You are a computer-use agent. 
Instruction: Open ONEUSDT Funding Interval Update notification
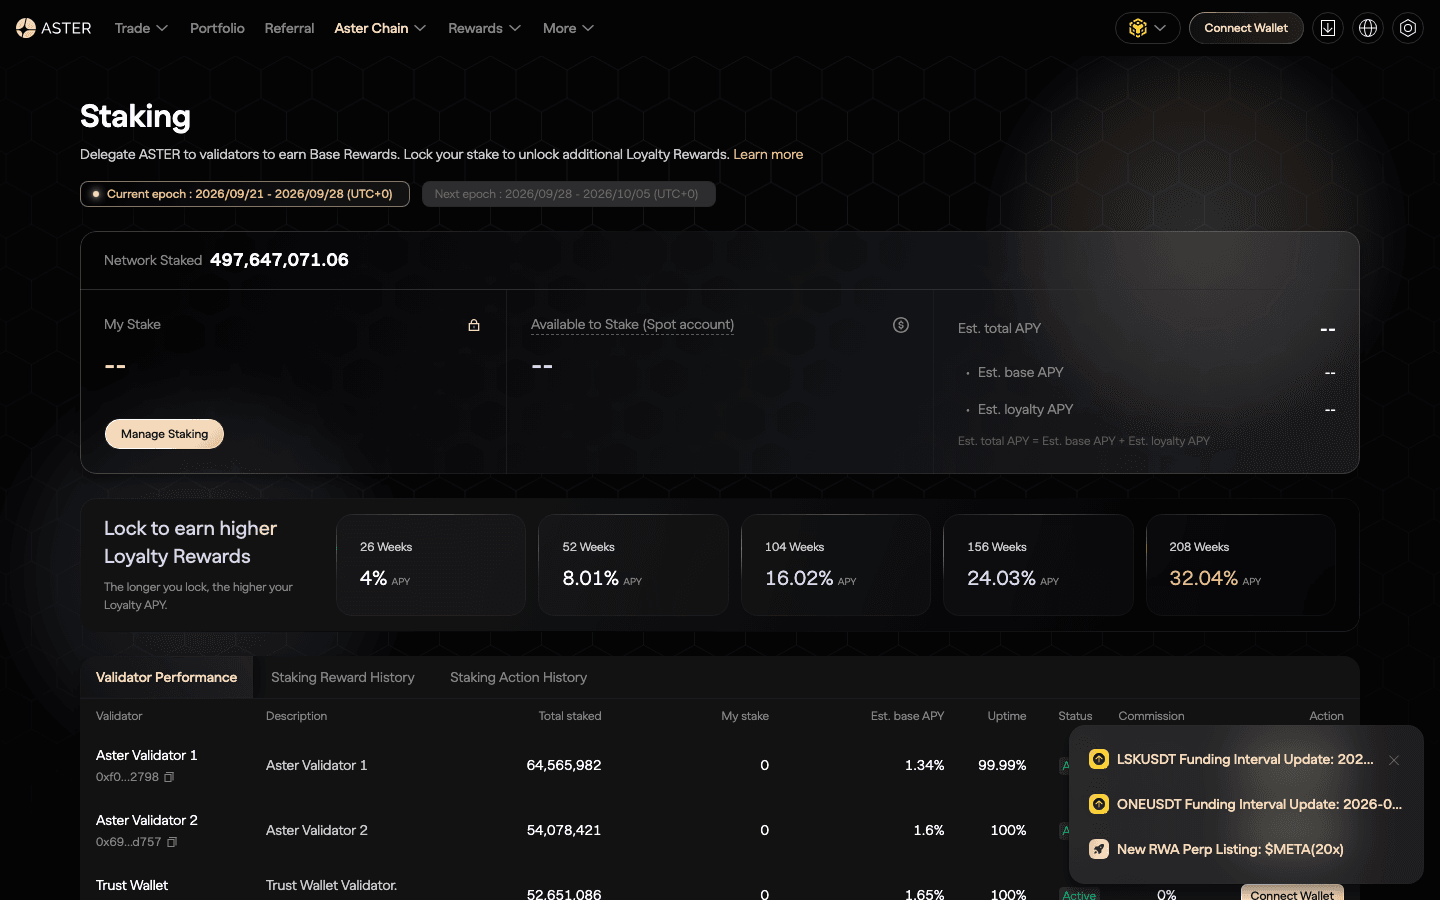[1259, 804]
